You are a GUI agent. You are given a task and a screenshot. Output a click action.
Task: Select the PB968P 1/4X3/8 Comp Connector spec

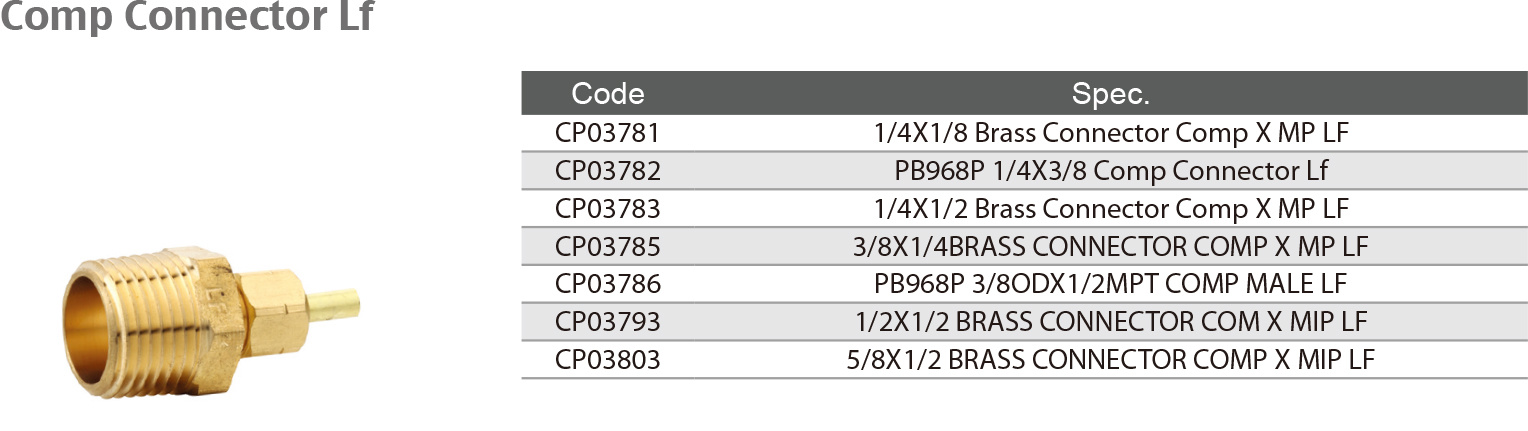click(x=1111, y=170)
